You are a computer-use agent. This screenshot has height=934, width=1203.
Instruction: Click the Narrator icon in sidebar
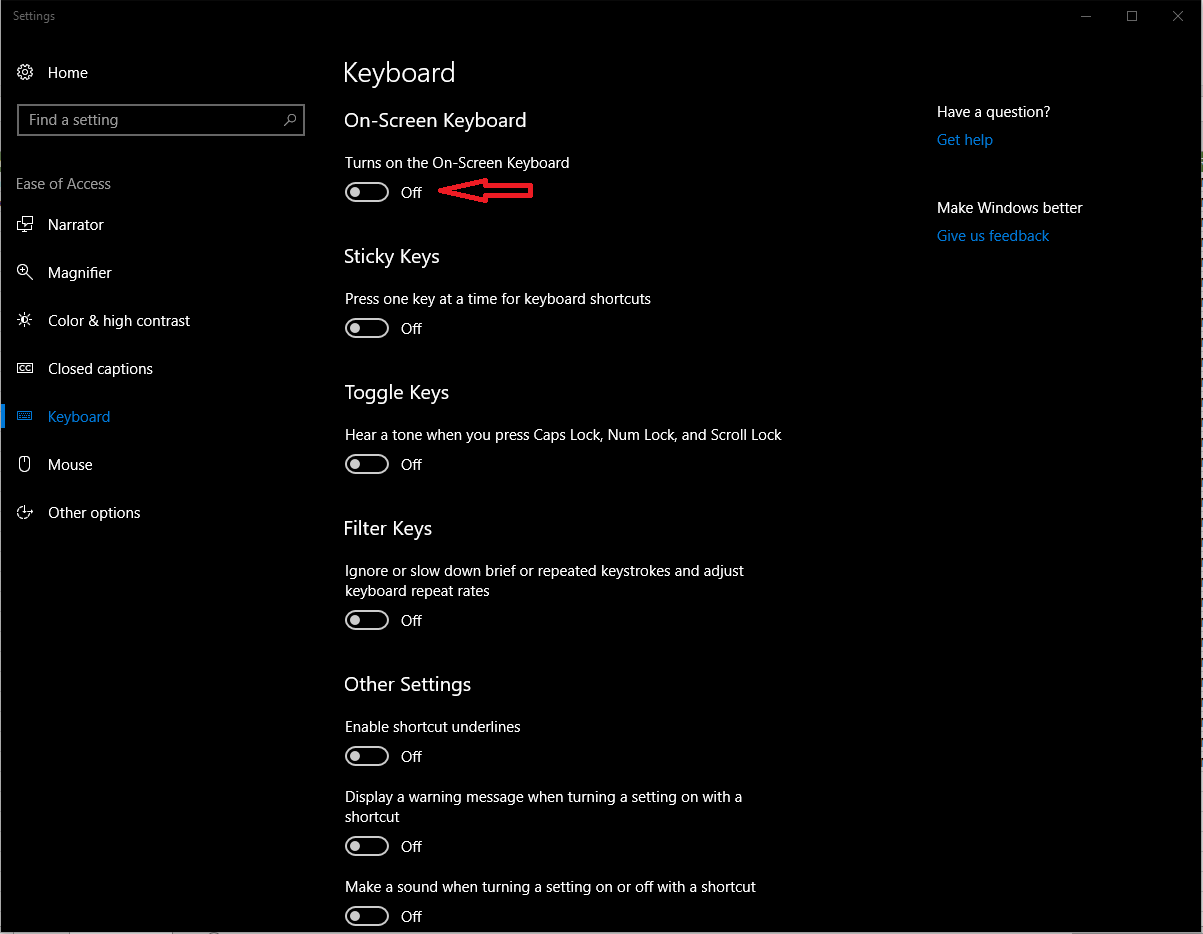pos(26,225)
